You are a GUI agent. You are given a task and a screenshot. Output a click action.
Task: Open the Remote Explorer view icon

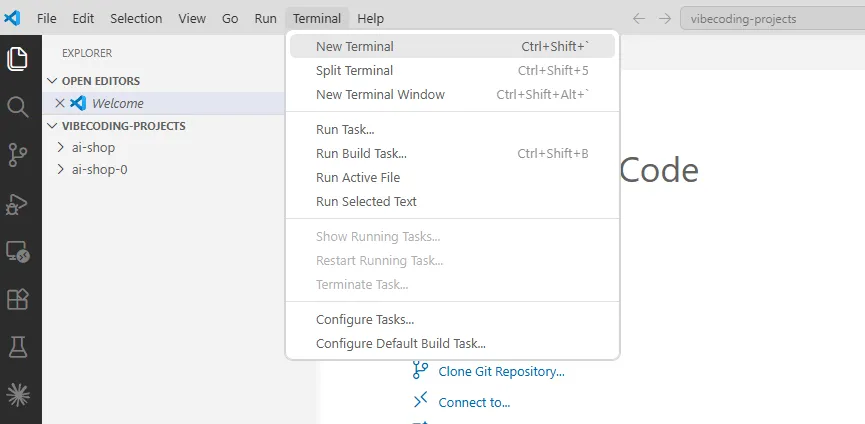(18, 251)
